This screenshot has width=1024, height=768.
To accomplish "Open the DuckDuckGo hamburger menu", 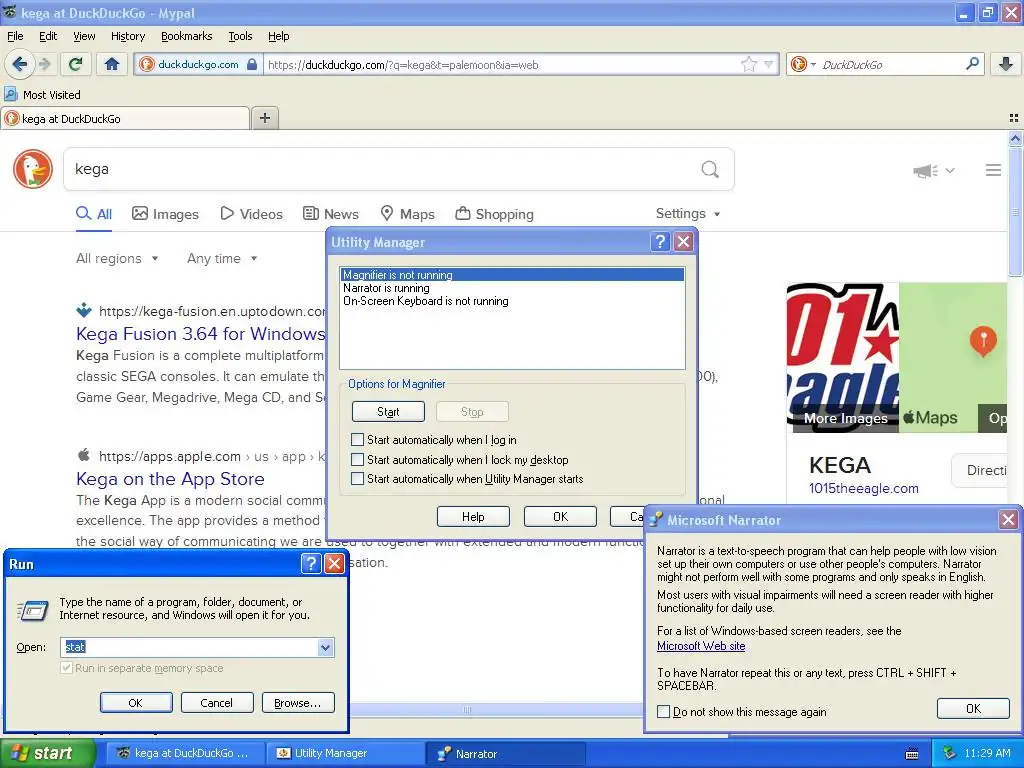I will point(993,170).
